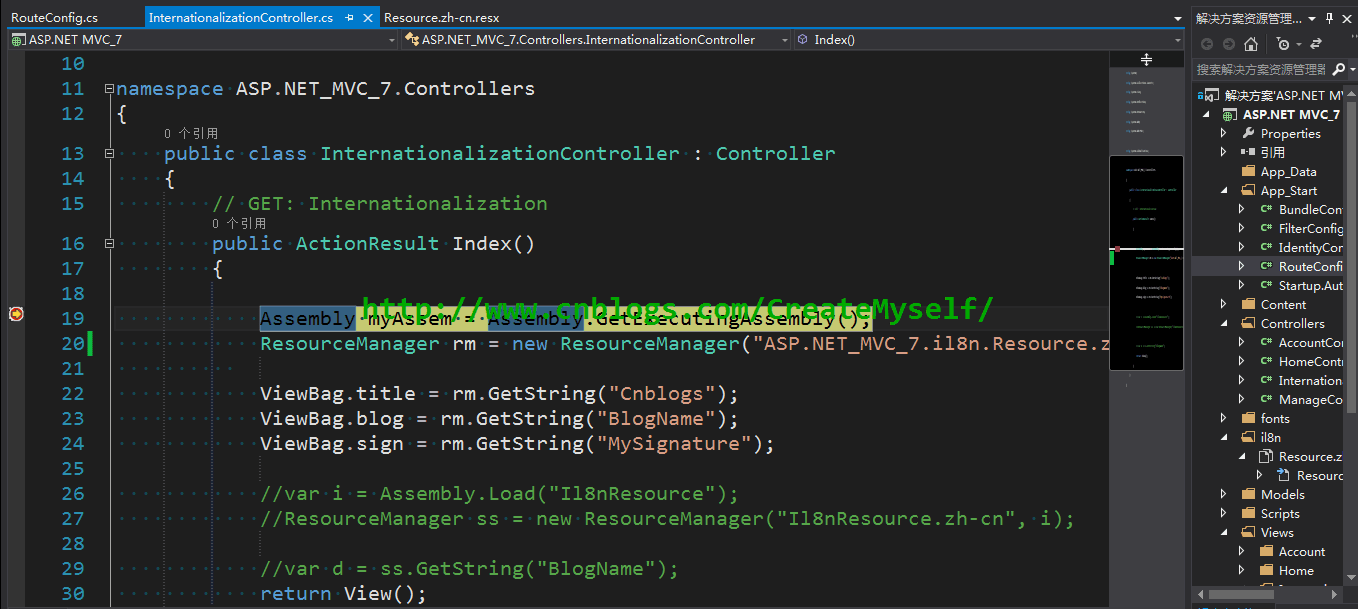Click the '0 个引用' CodeLens above Index()
The height and width of the screenshot is (609, 1358).
(x=239, y=223)
